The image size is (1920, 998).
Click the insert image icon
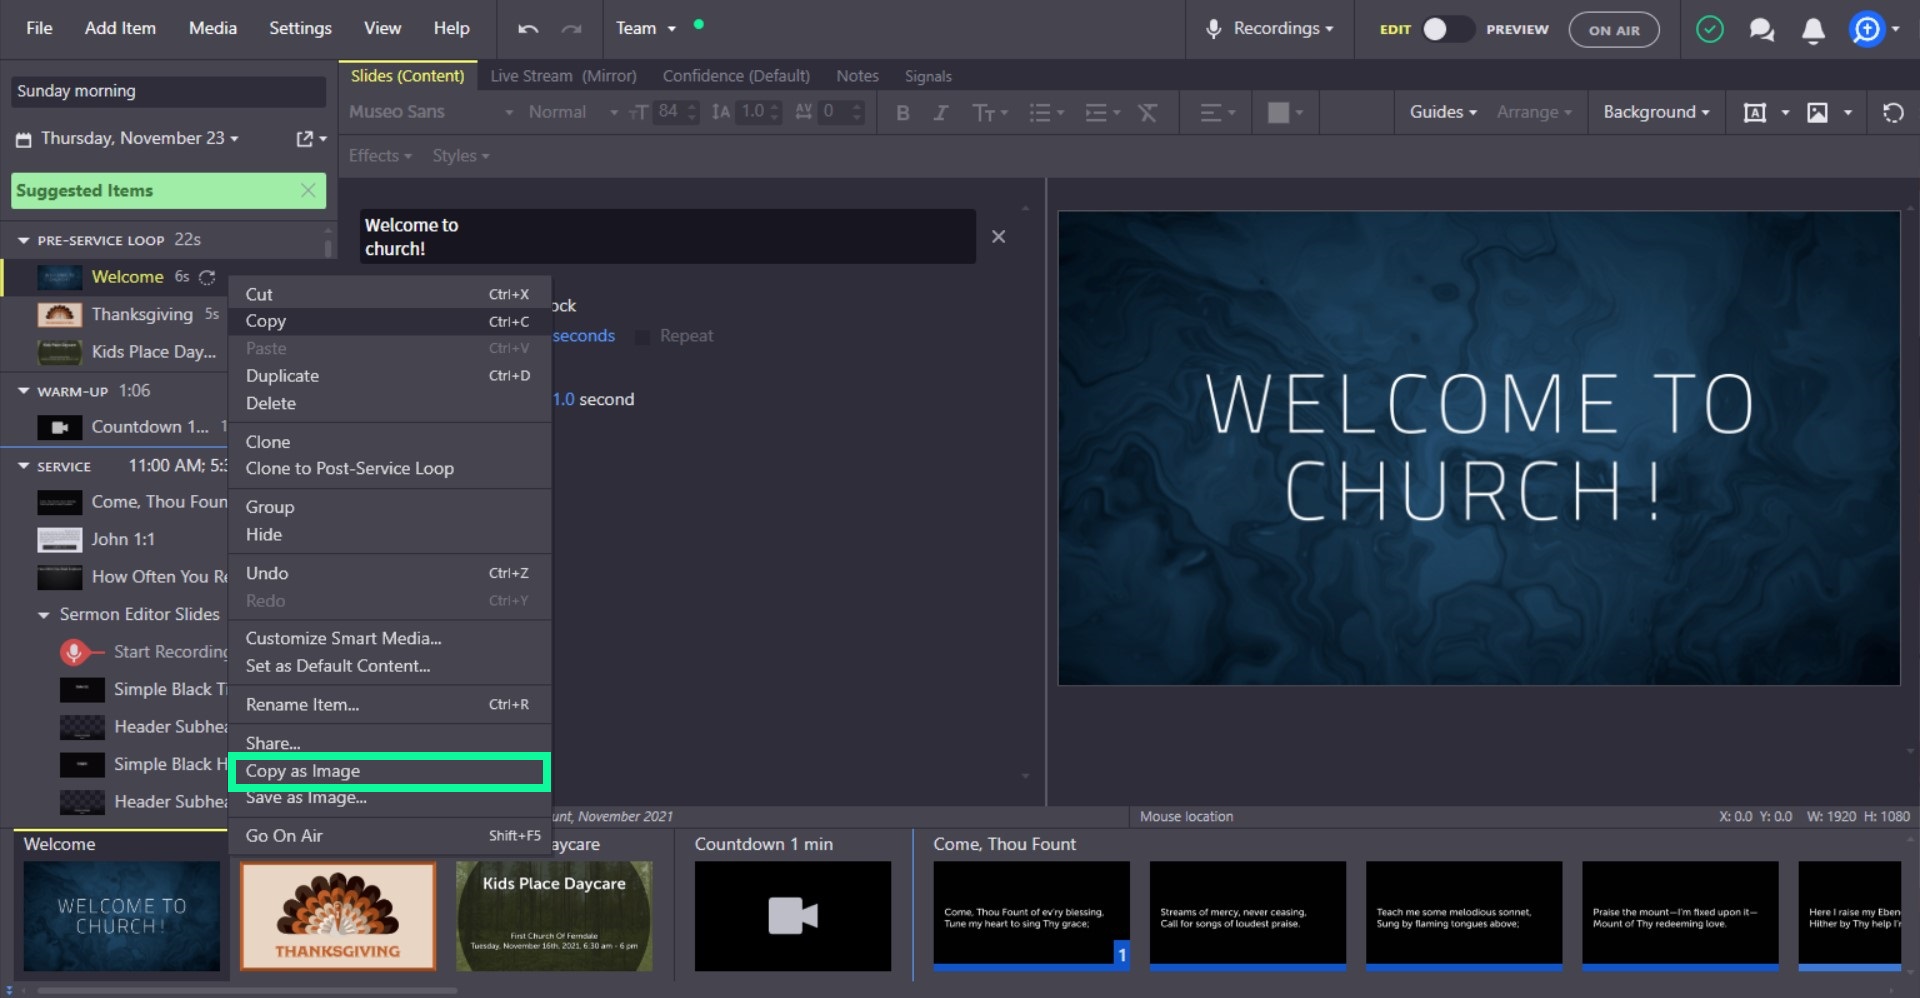pos(1817,113)
